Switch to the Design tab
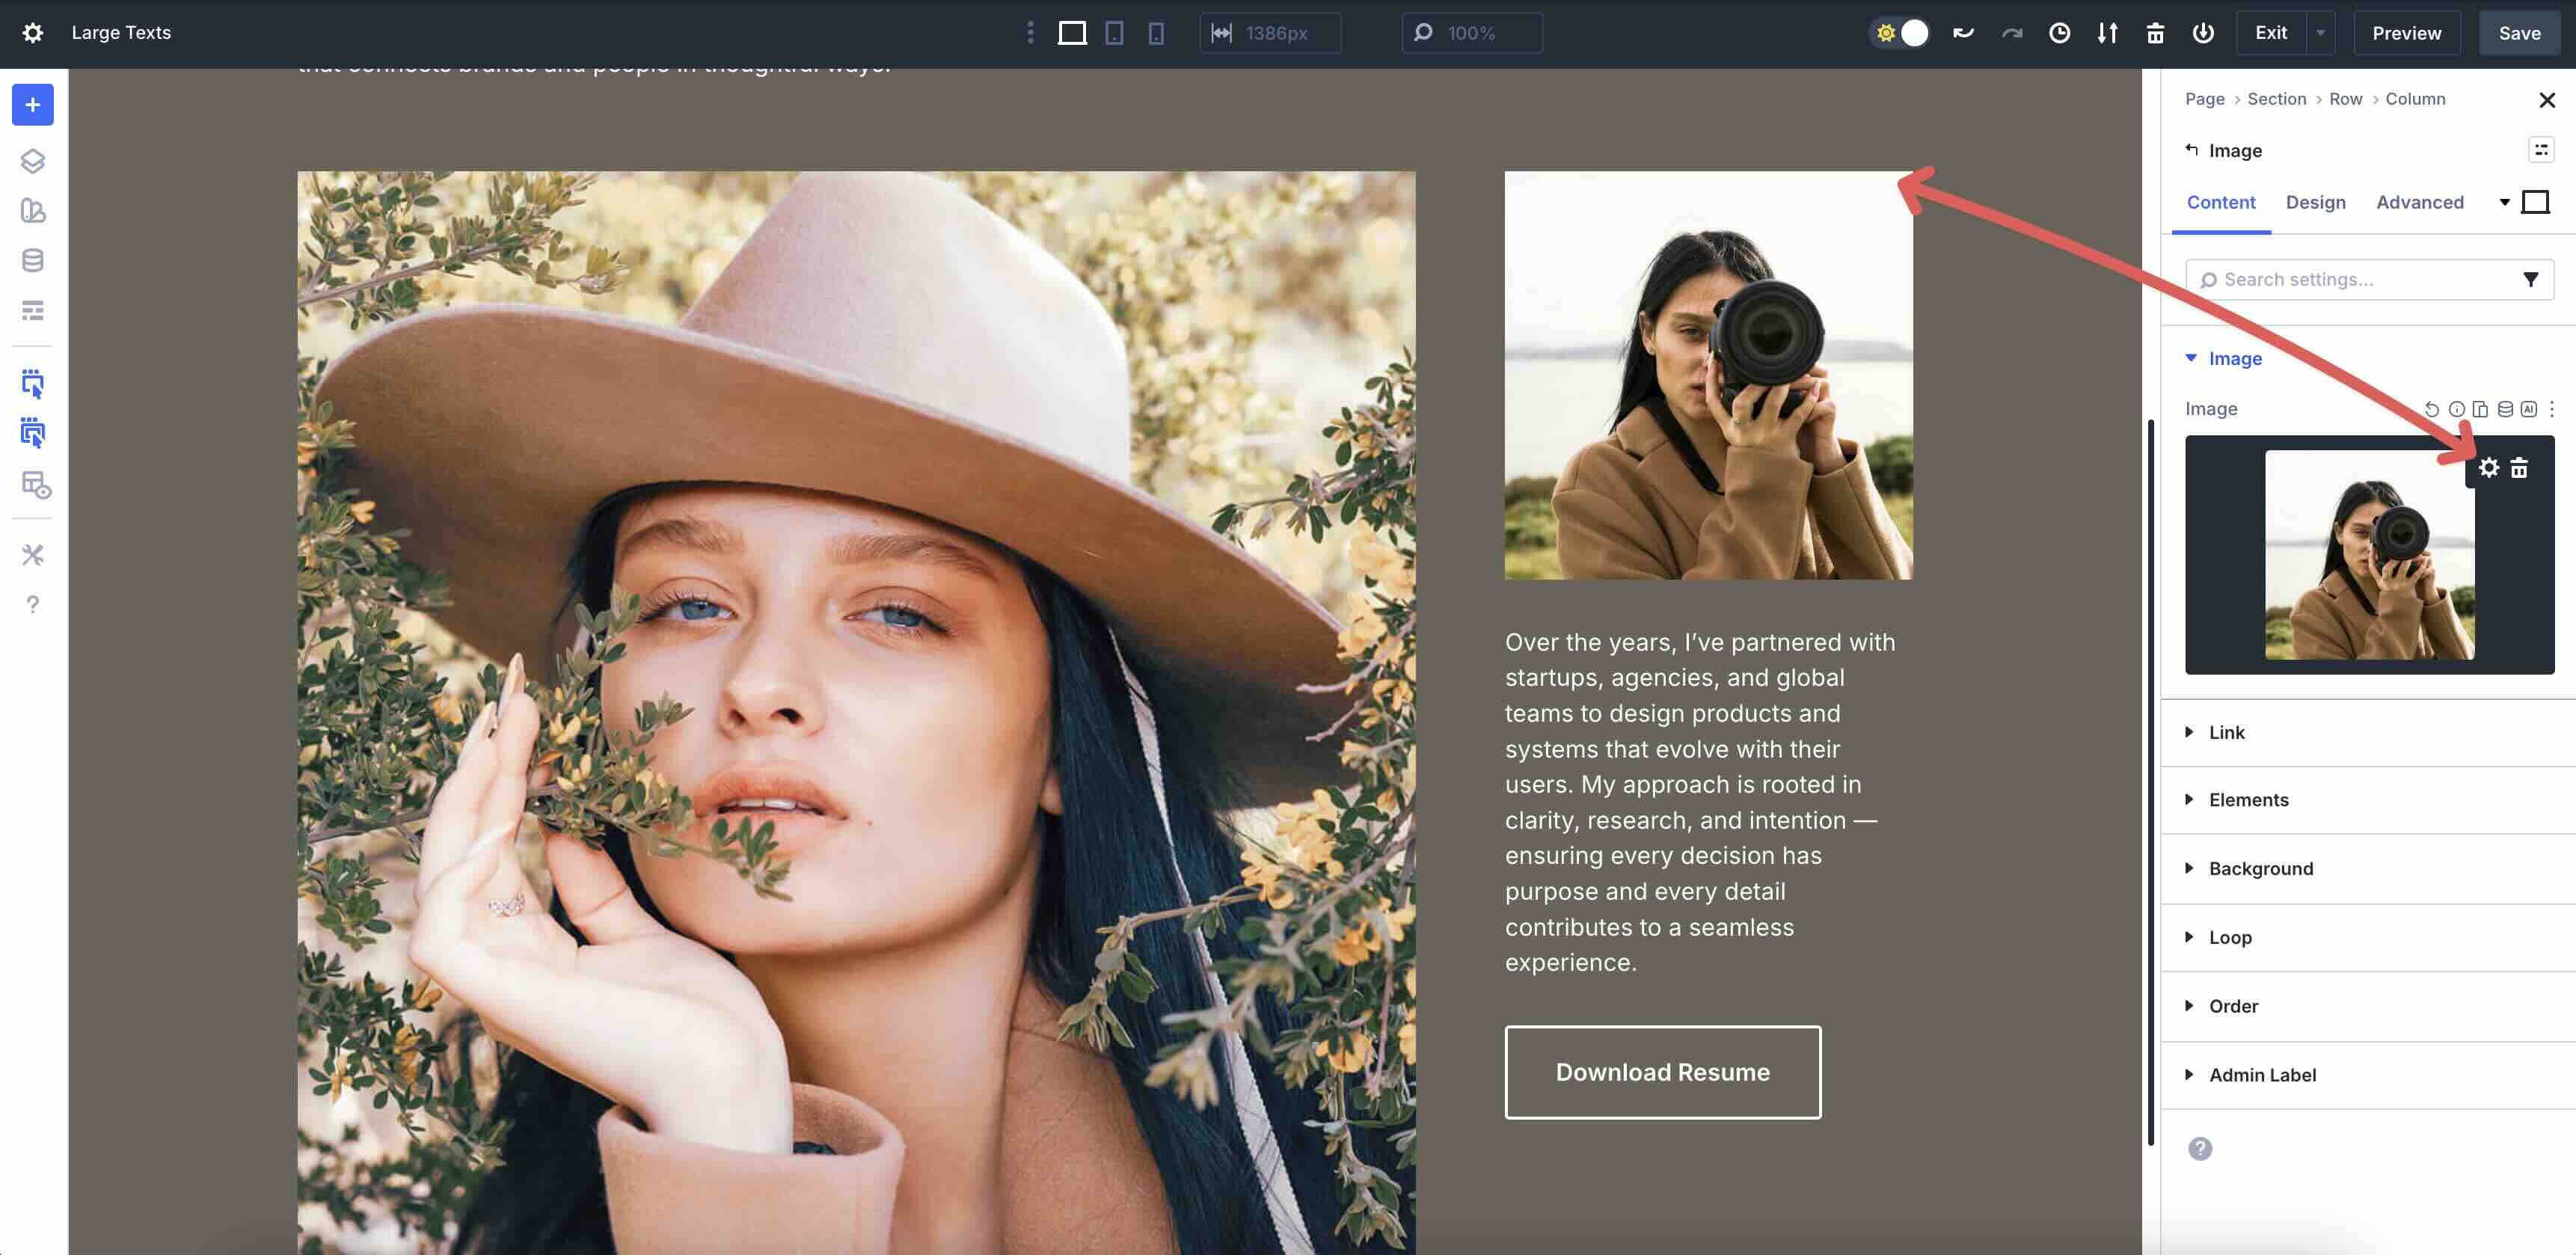The height and width of the screenshot is (1255, 2576). [2315, 202]
